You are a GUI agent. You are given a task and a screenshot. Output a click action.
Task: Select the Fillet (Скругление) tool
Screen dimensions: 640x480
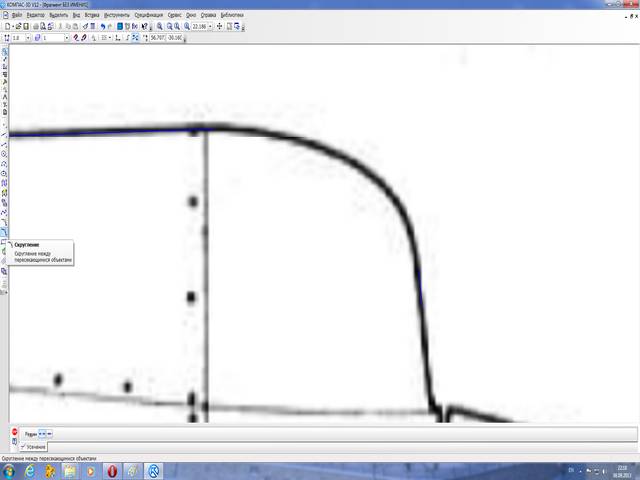[x=4, y=232]
